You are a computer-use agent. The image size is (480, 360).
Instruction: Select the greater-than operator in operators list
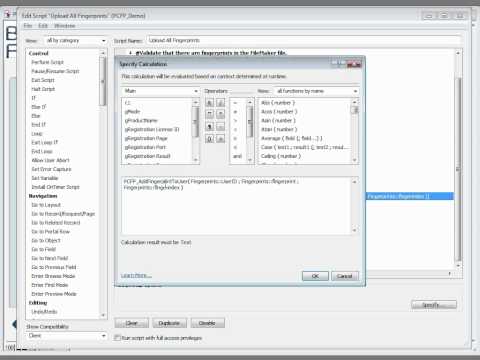tap(235, 120)
